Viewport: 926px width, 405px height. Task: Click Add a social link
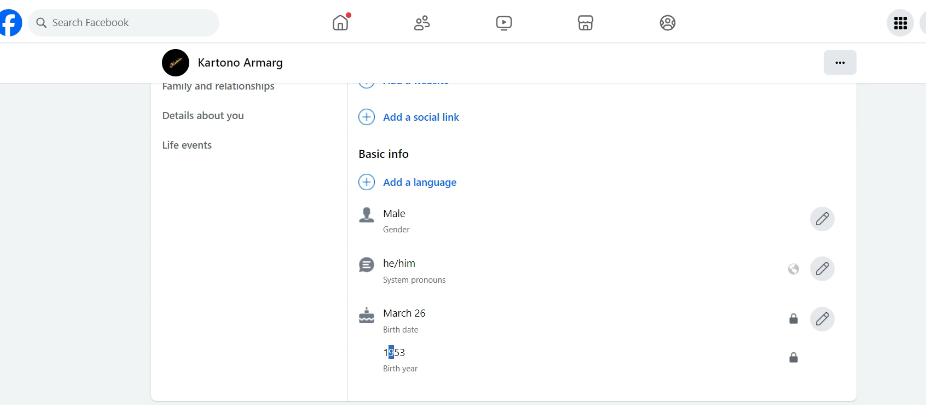point(420,117)
